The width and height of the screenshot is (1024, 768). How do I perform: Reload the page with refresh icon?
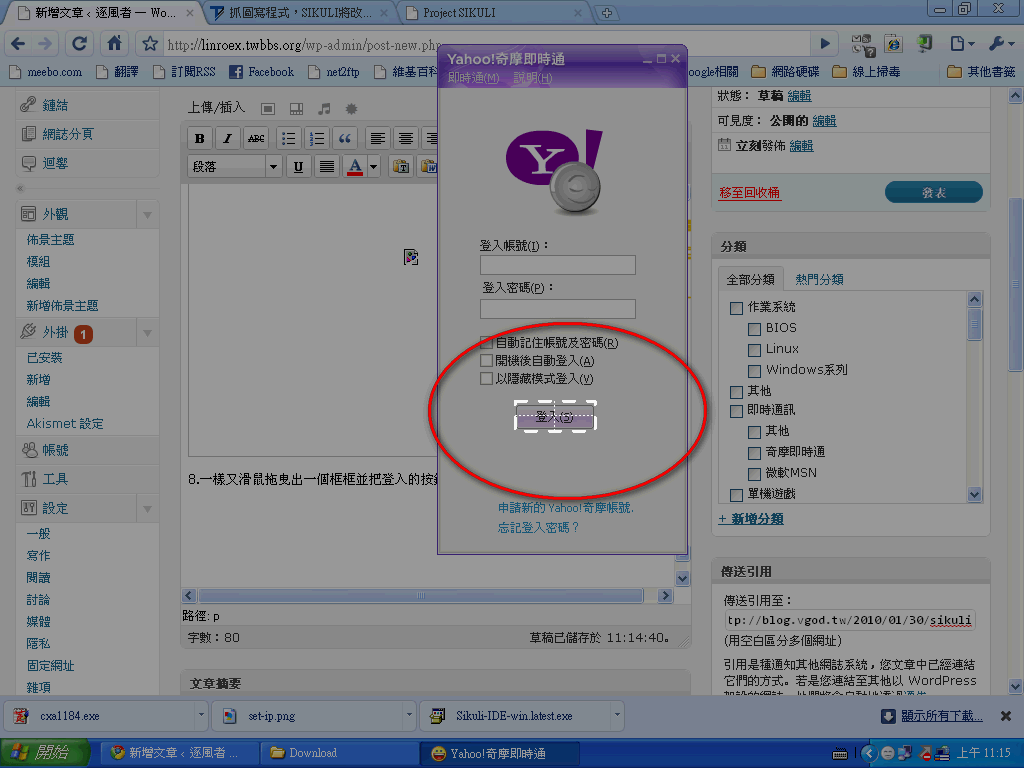click(x=79, y=44)
